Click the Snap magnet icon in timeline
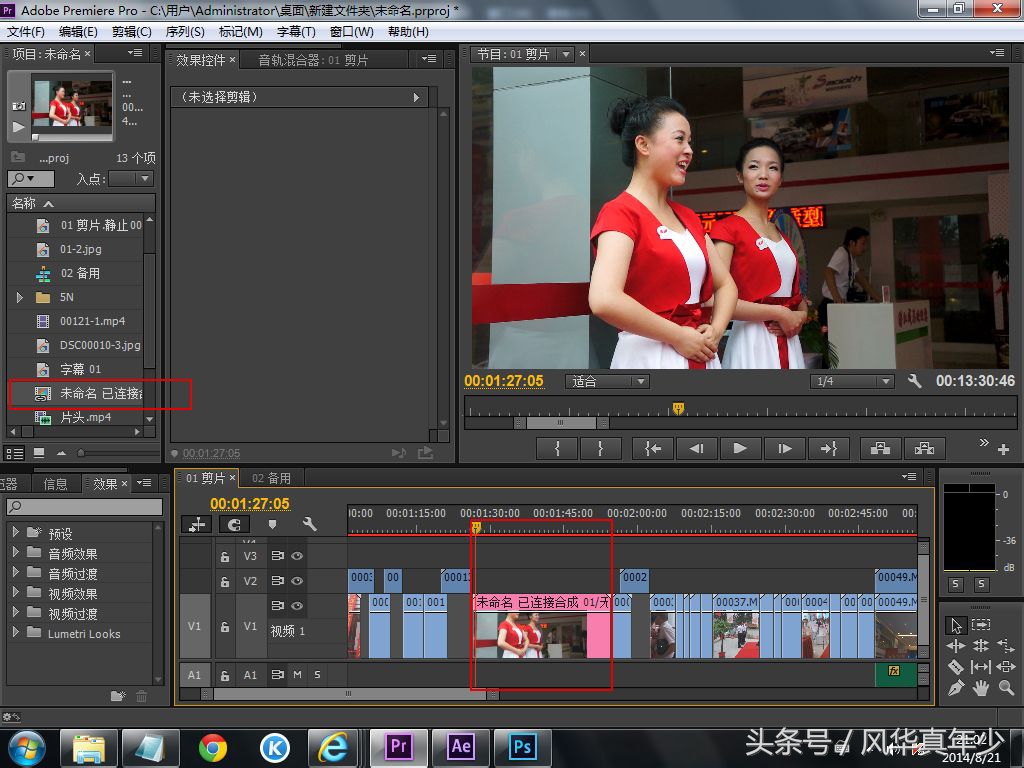 click(x=234, y=524)
